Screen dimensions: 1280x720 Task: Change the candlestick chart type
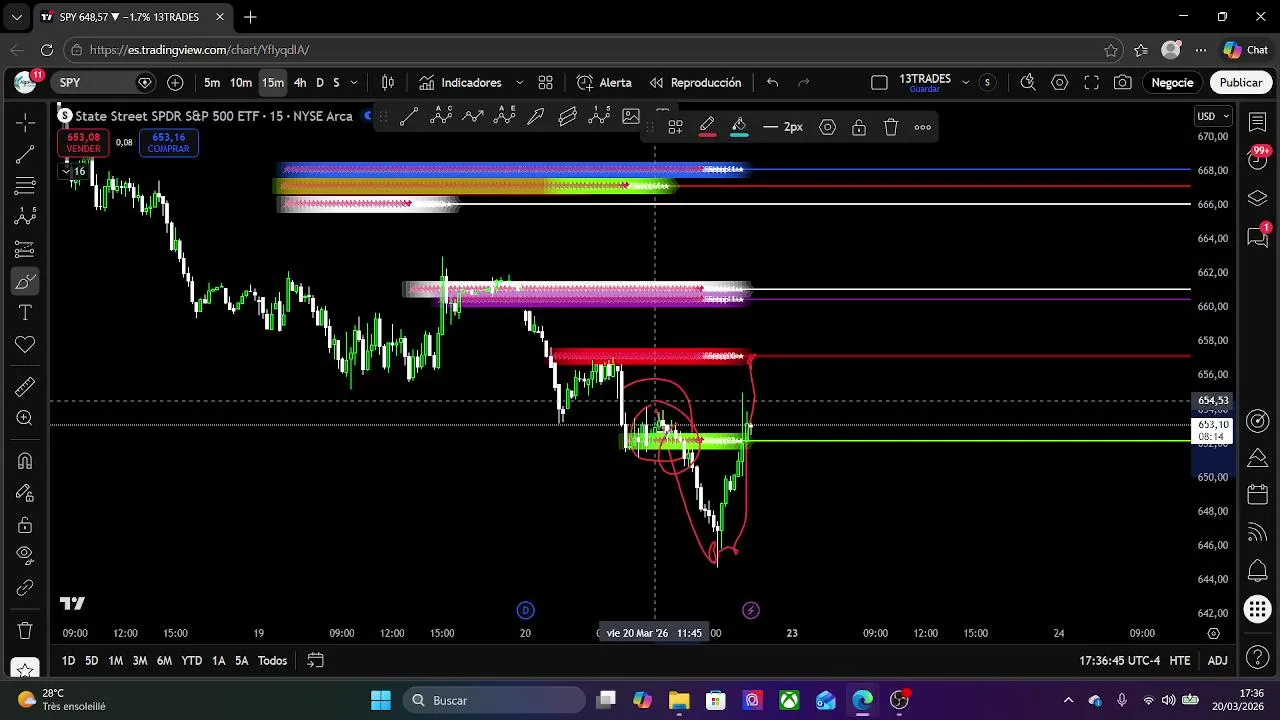388,83
